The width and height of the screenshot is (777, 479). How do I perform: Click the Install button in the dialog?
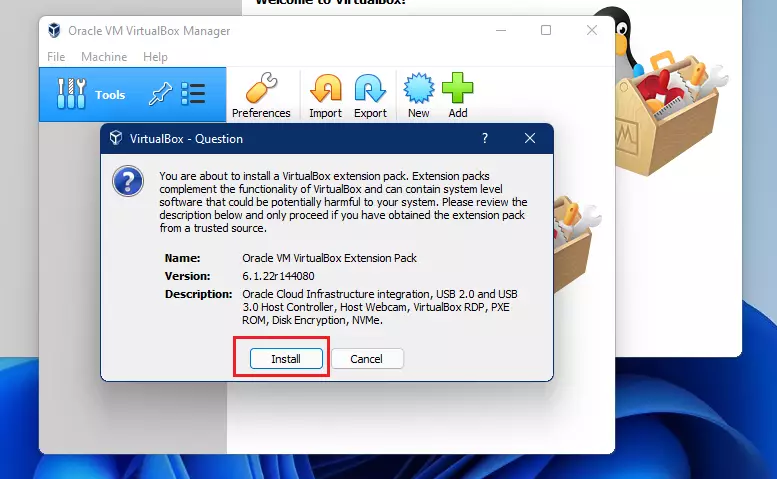(x=286, y=359)
